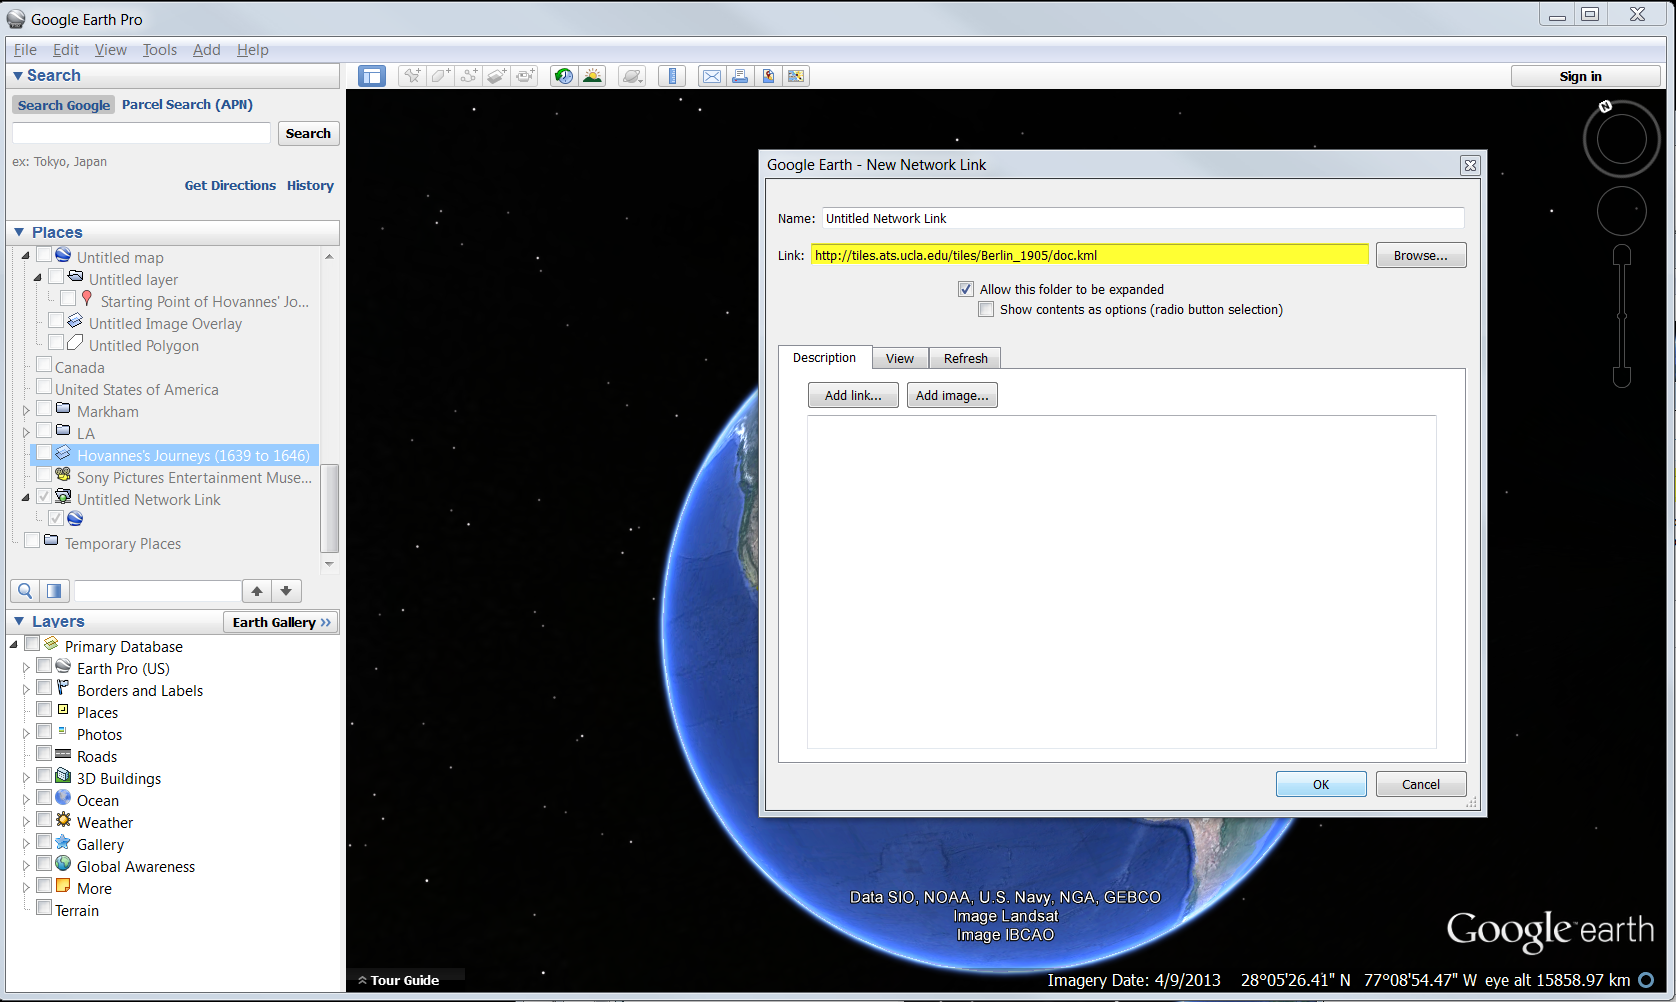Click the Search text box

coord(141,133)
